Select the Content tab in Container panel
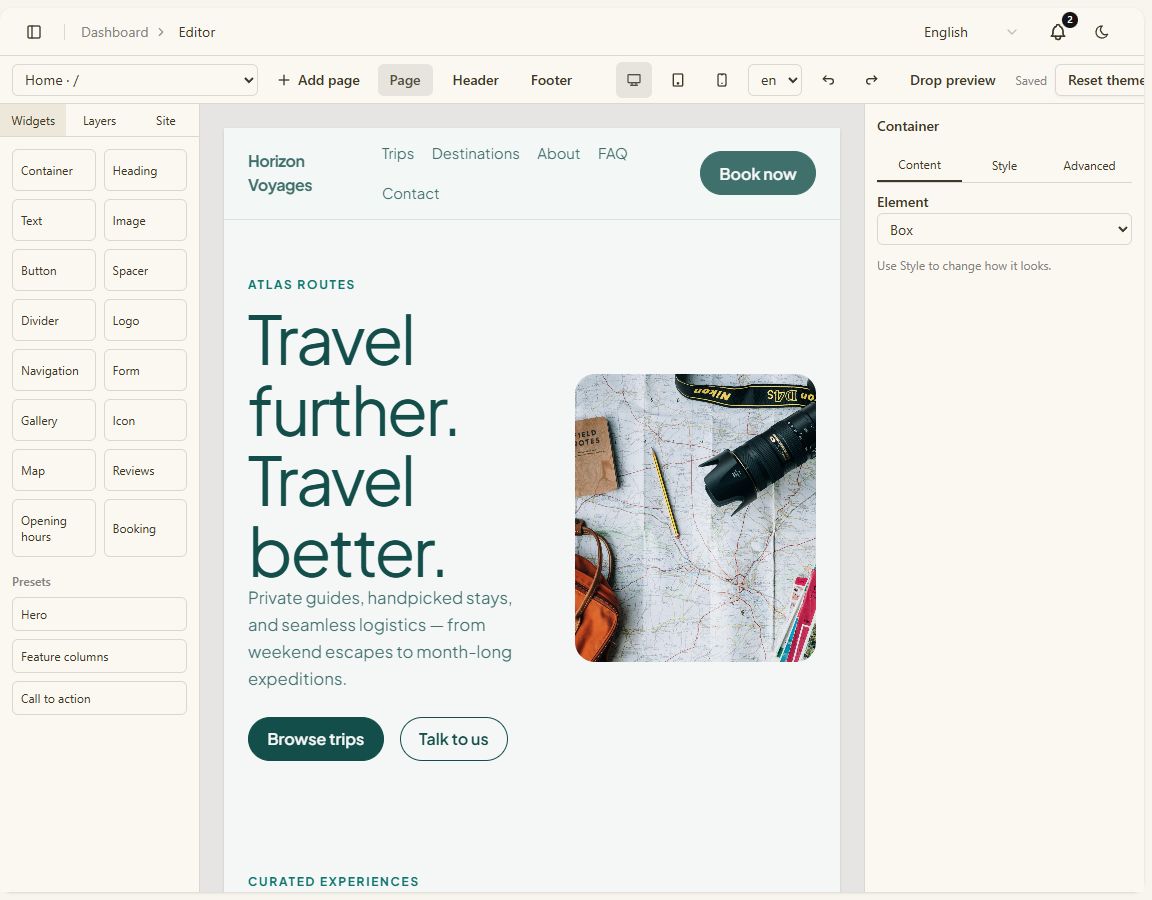Image resolution: width=1152 pixels, height=900 pixels. pos(919,165)
